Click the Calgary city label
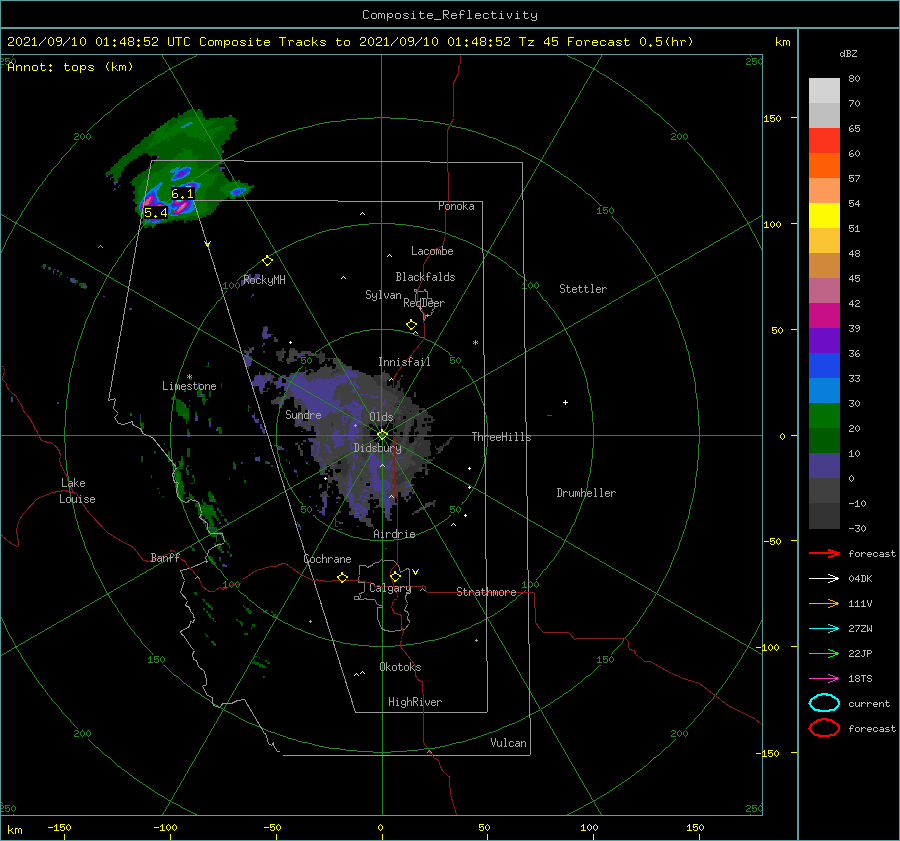Screen dimensions: 900x841 click(390, 588)
